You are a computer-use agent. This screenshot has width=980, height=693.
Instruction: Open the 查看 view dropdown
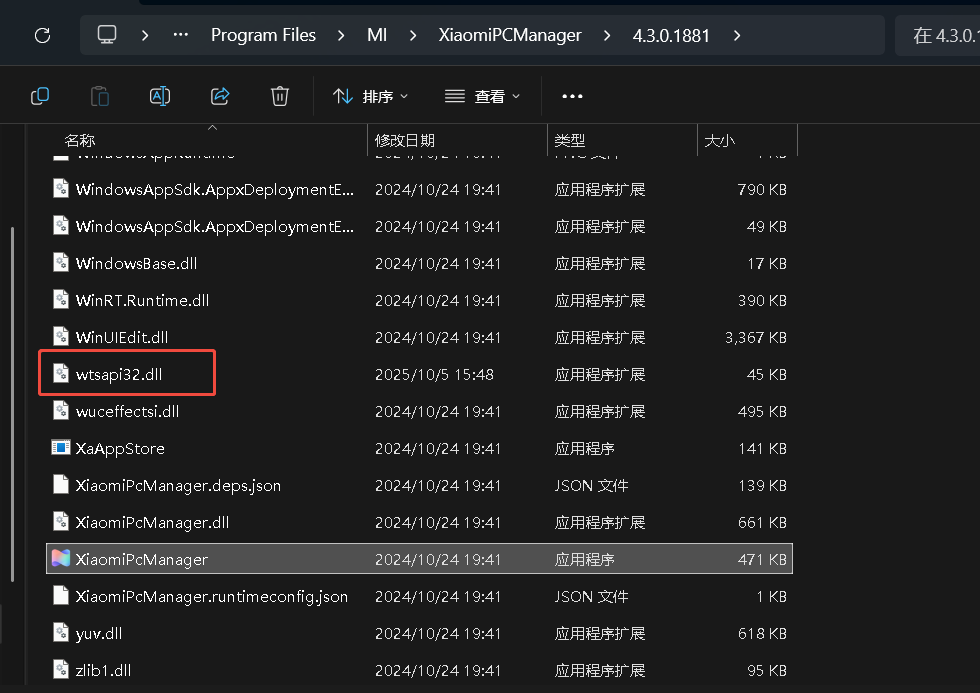[482, 96]
